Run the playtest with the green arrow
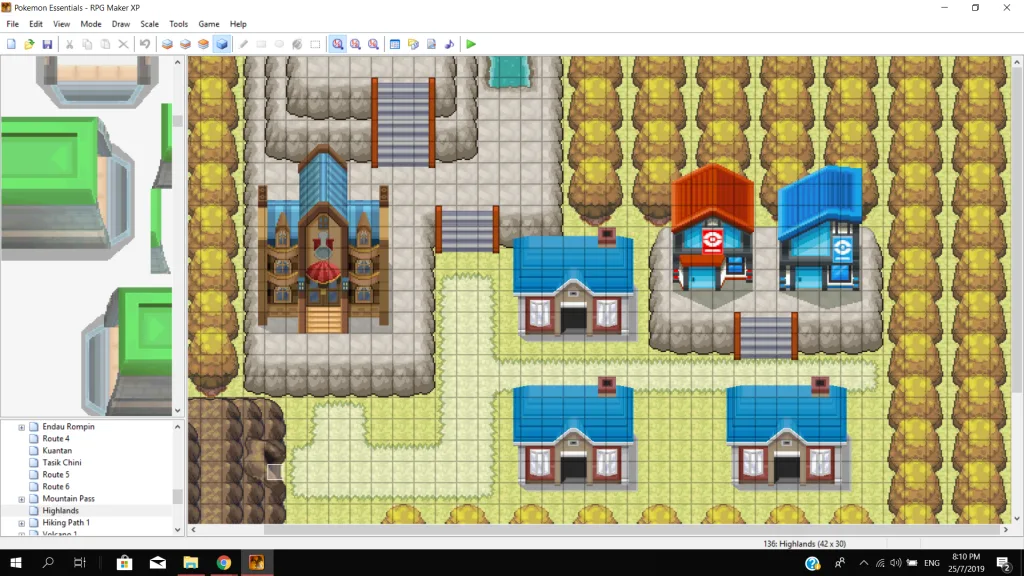 [x=471, y=44]
